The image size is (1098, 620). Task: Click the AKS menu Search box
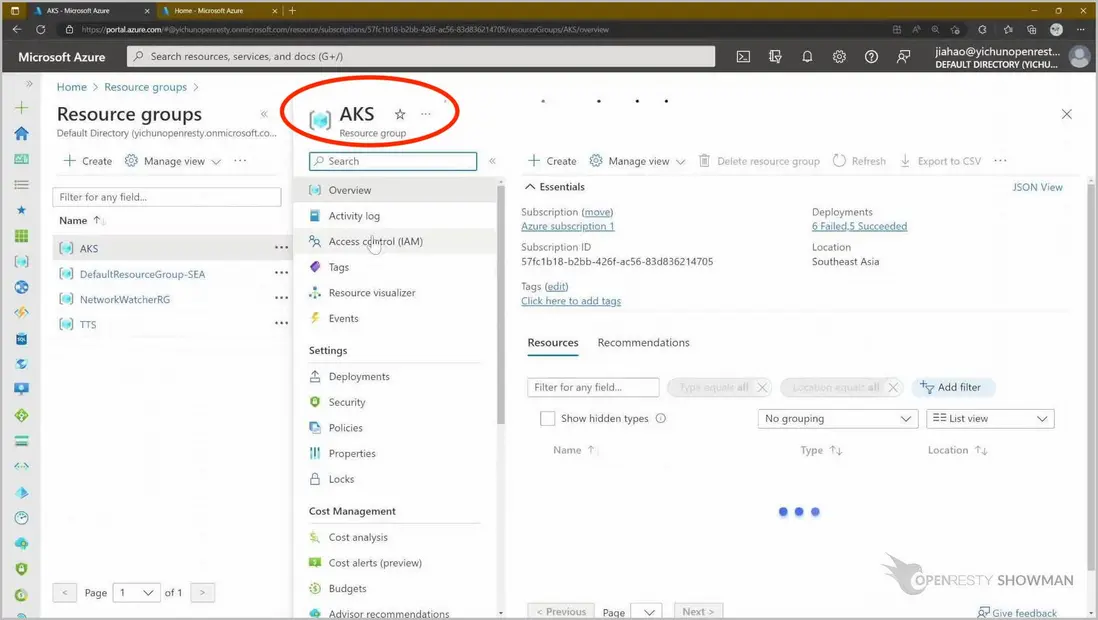(x=393, y=161)
